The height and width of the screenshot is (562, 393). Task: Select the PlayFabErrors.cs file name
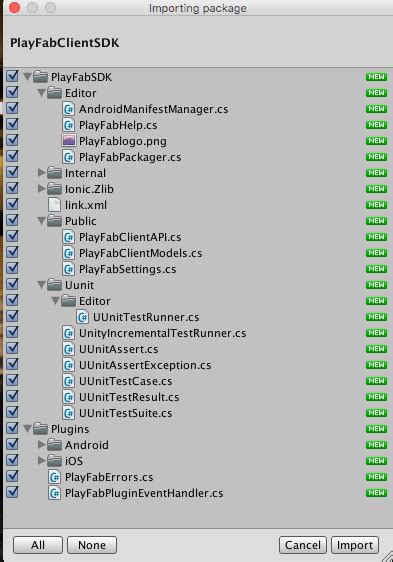pyautogui.click(x=109, y=477)
